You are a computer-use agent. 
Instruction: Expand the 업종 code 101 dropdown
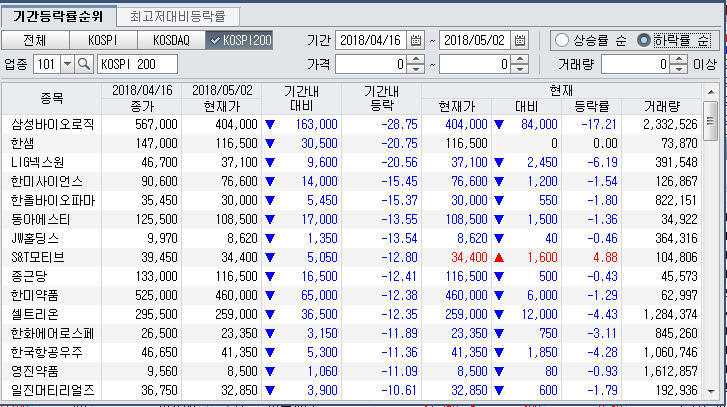[68, 65]
